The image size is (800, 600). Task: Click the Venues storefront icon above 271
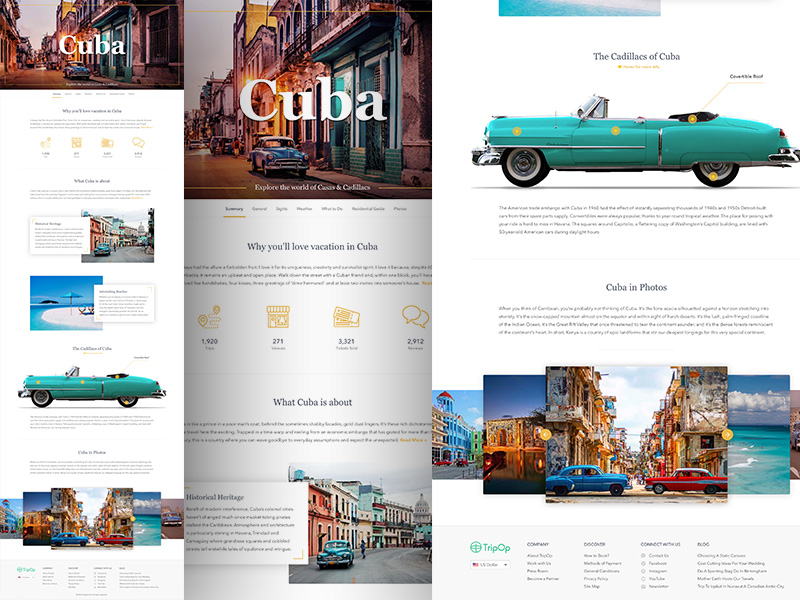[x=278, y=317]
